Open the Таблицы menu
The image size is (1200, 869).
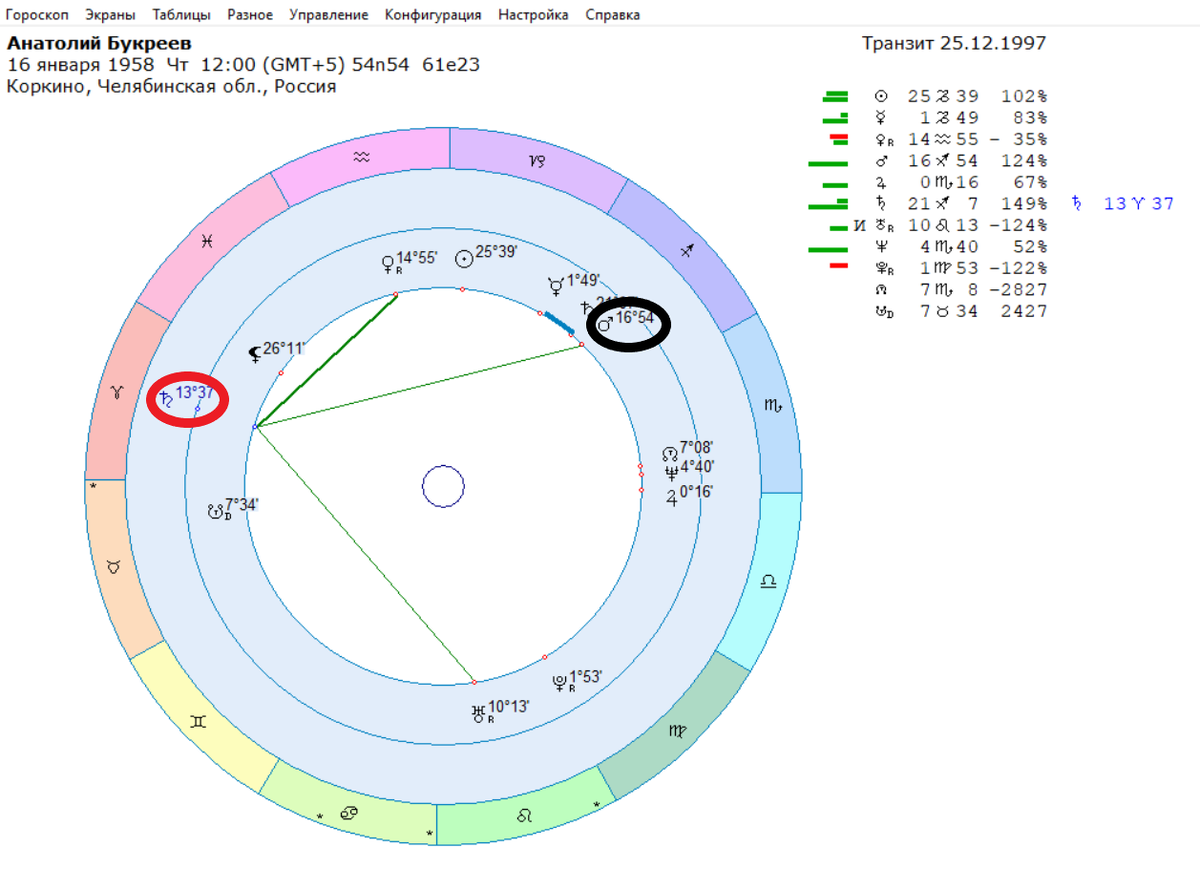coord(182,15)
